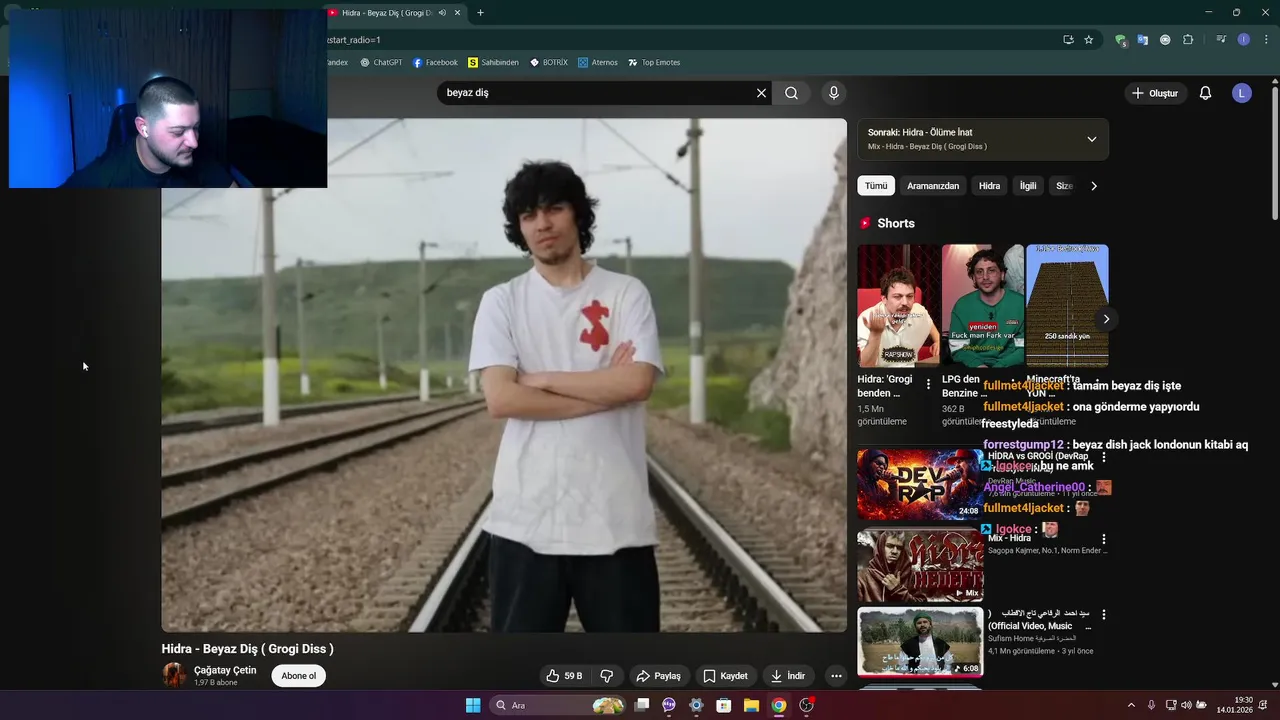Download video with İndir button
The height and width of the screenshot is (720, 1280).
tap(787, 676)
